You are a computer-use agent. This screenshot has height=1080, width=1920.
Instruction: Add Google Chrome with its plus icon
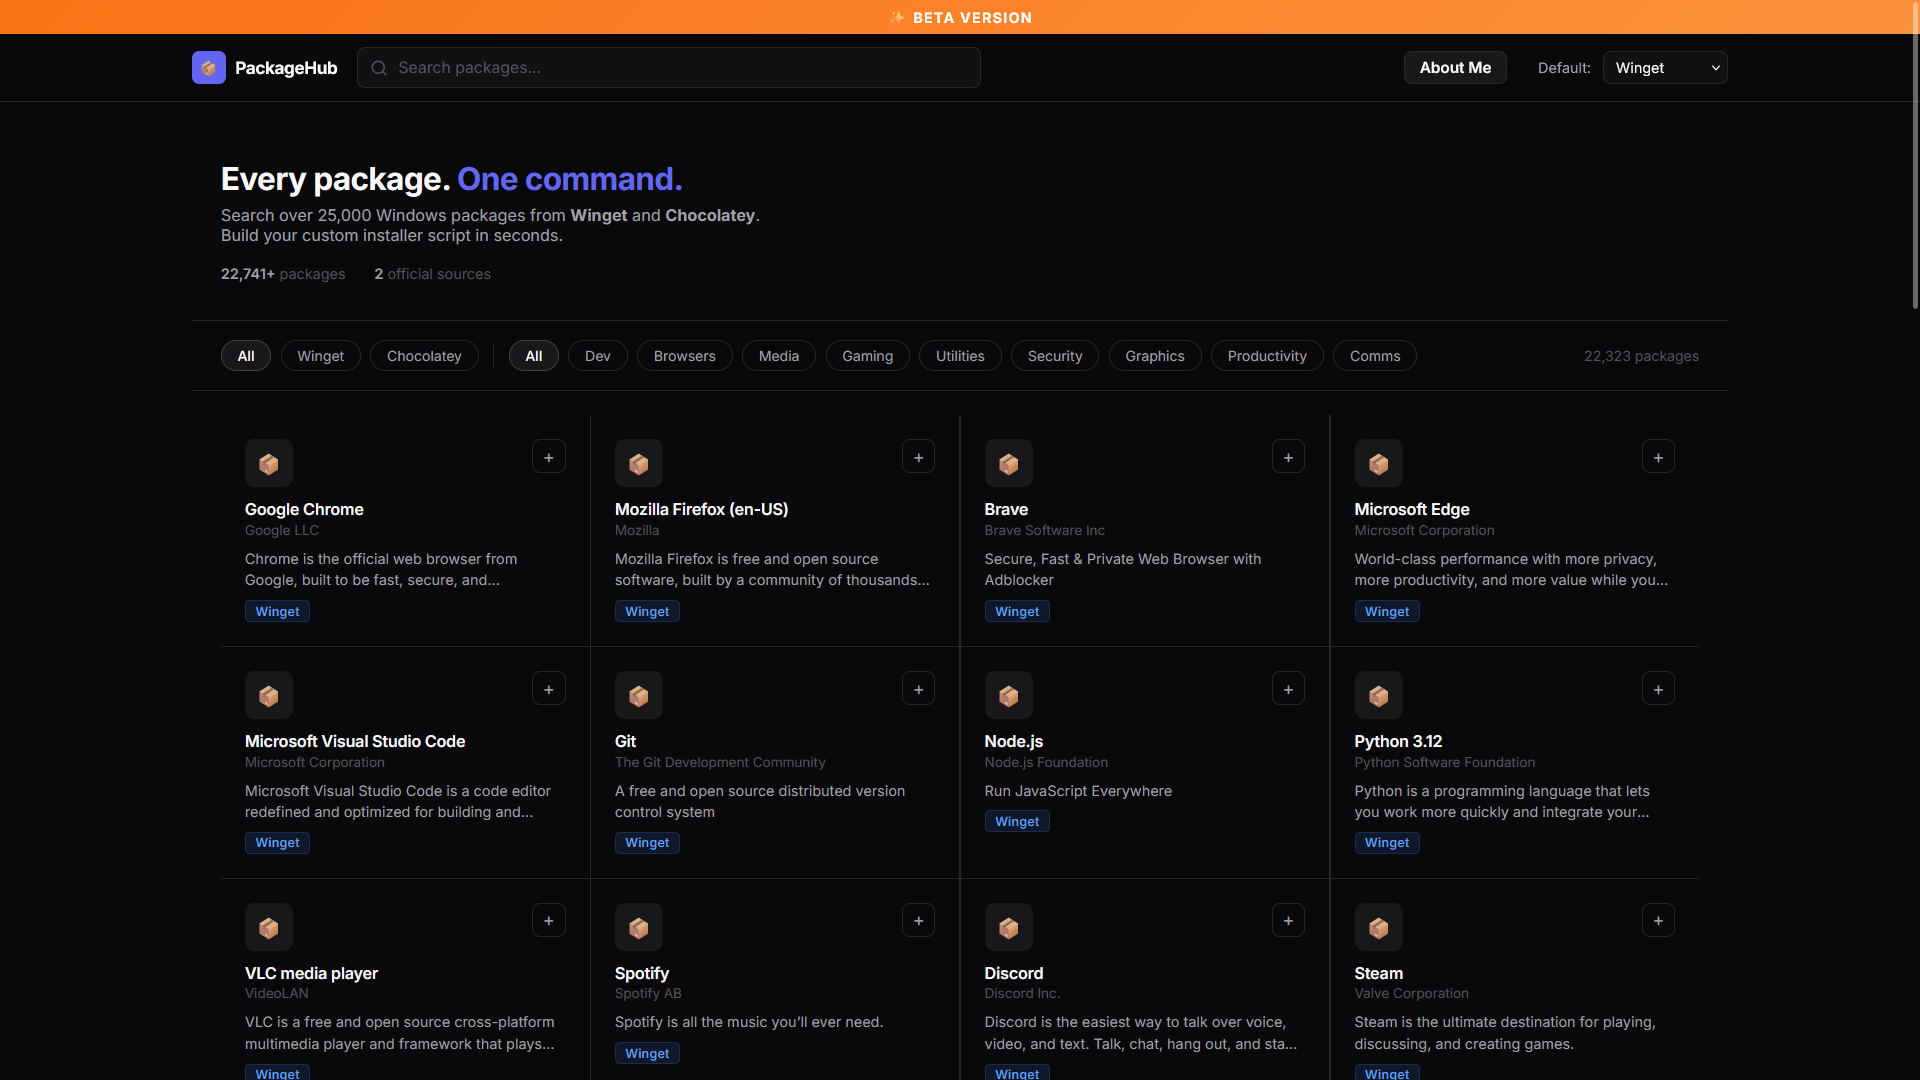pos(549,457)
